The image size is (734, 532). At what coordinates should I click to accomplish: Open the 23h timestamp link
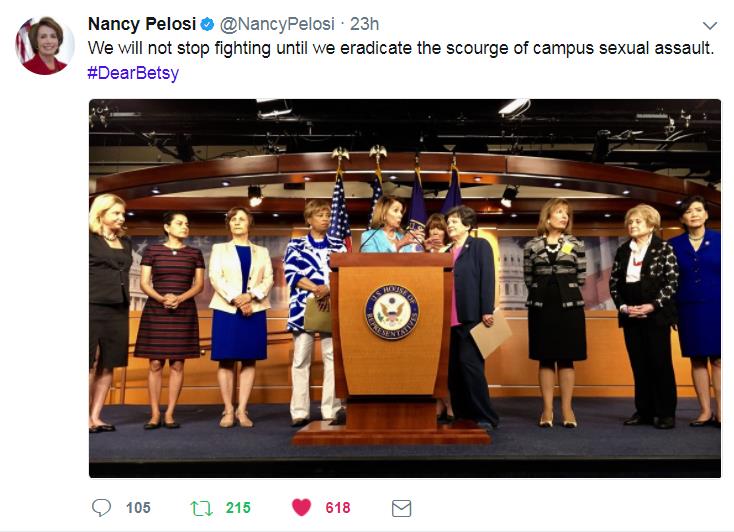[365, 24]
